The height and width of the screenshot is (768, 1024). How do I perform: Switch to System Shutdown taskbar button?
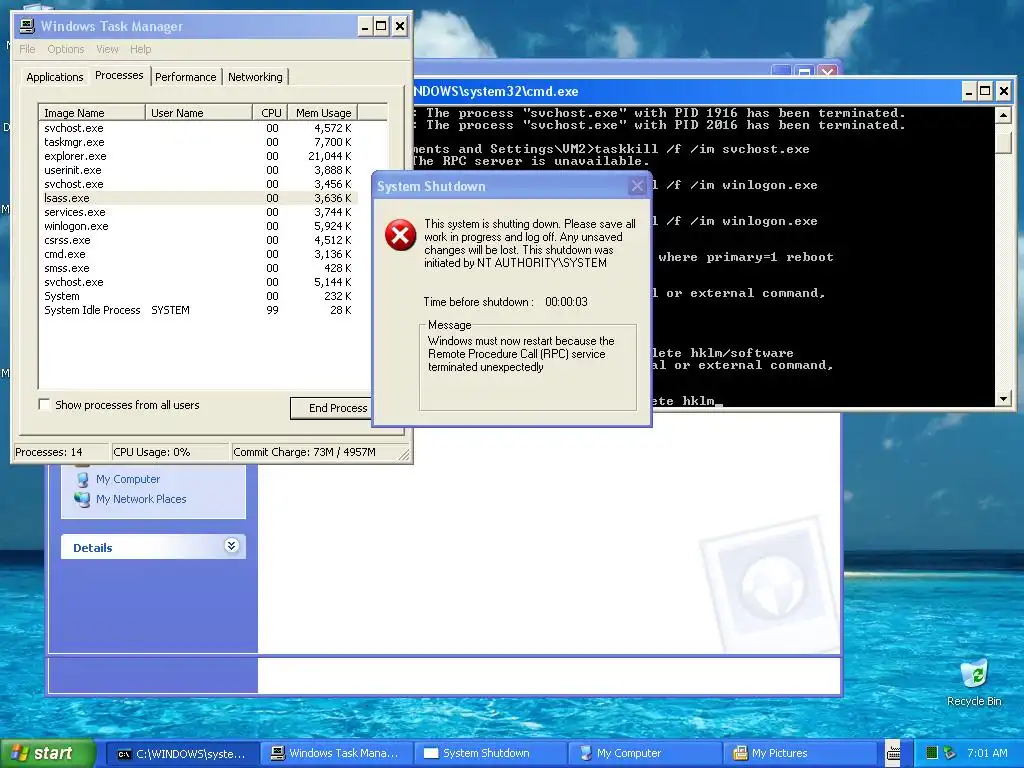click(x=490, y=754)
